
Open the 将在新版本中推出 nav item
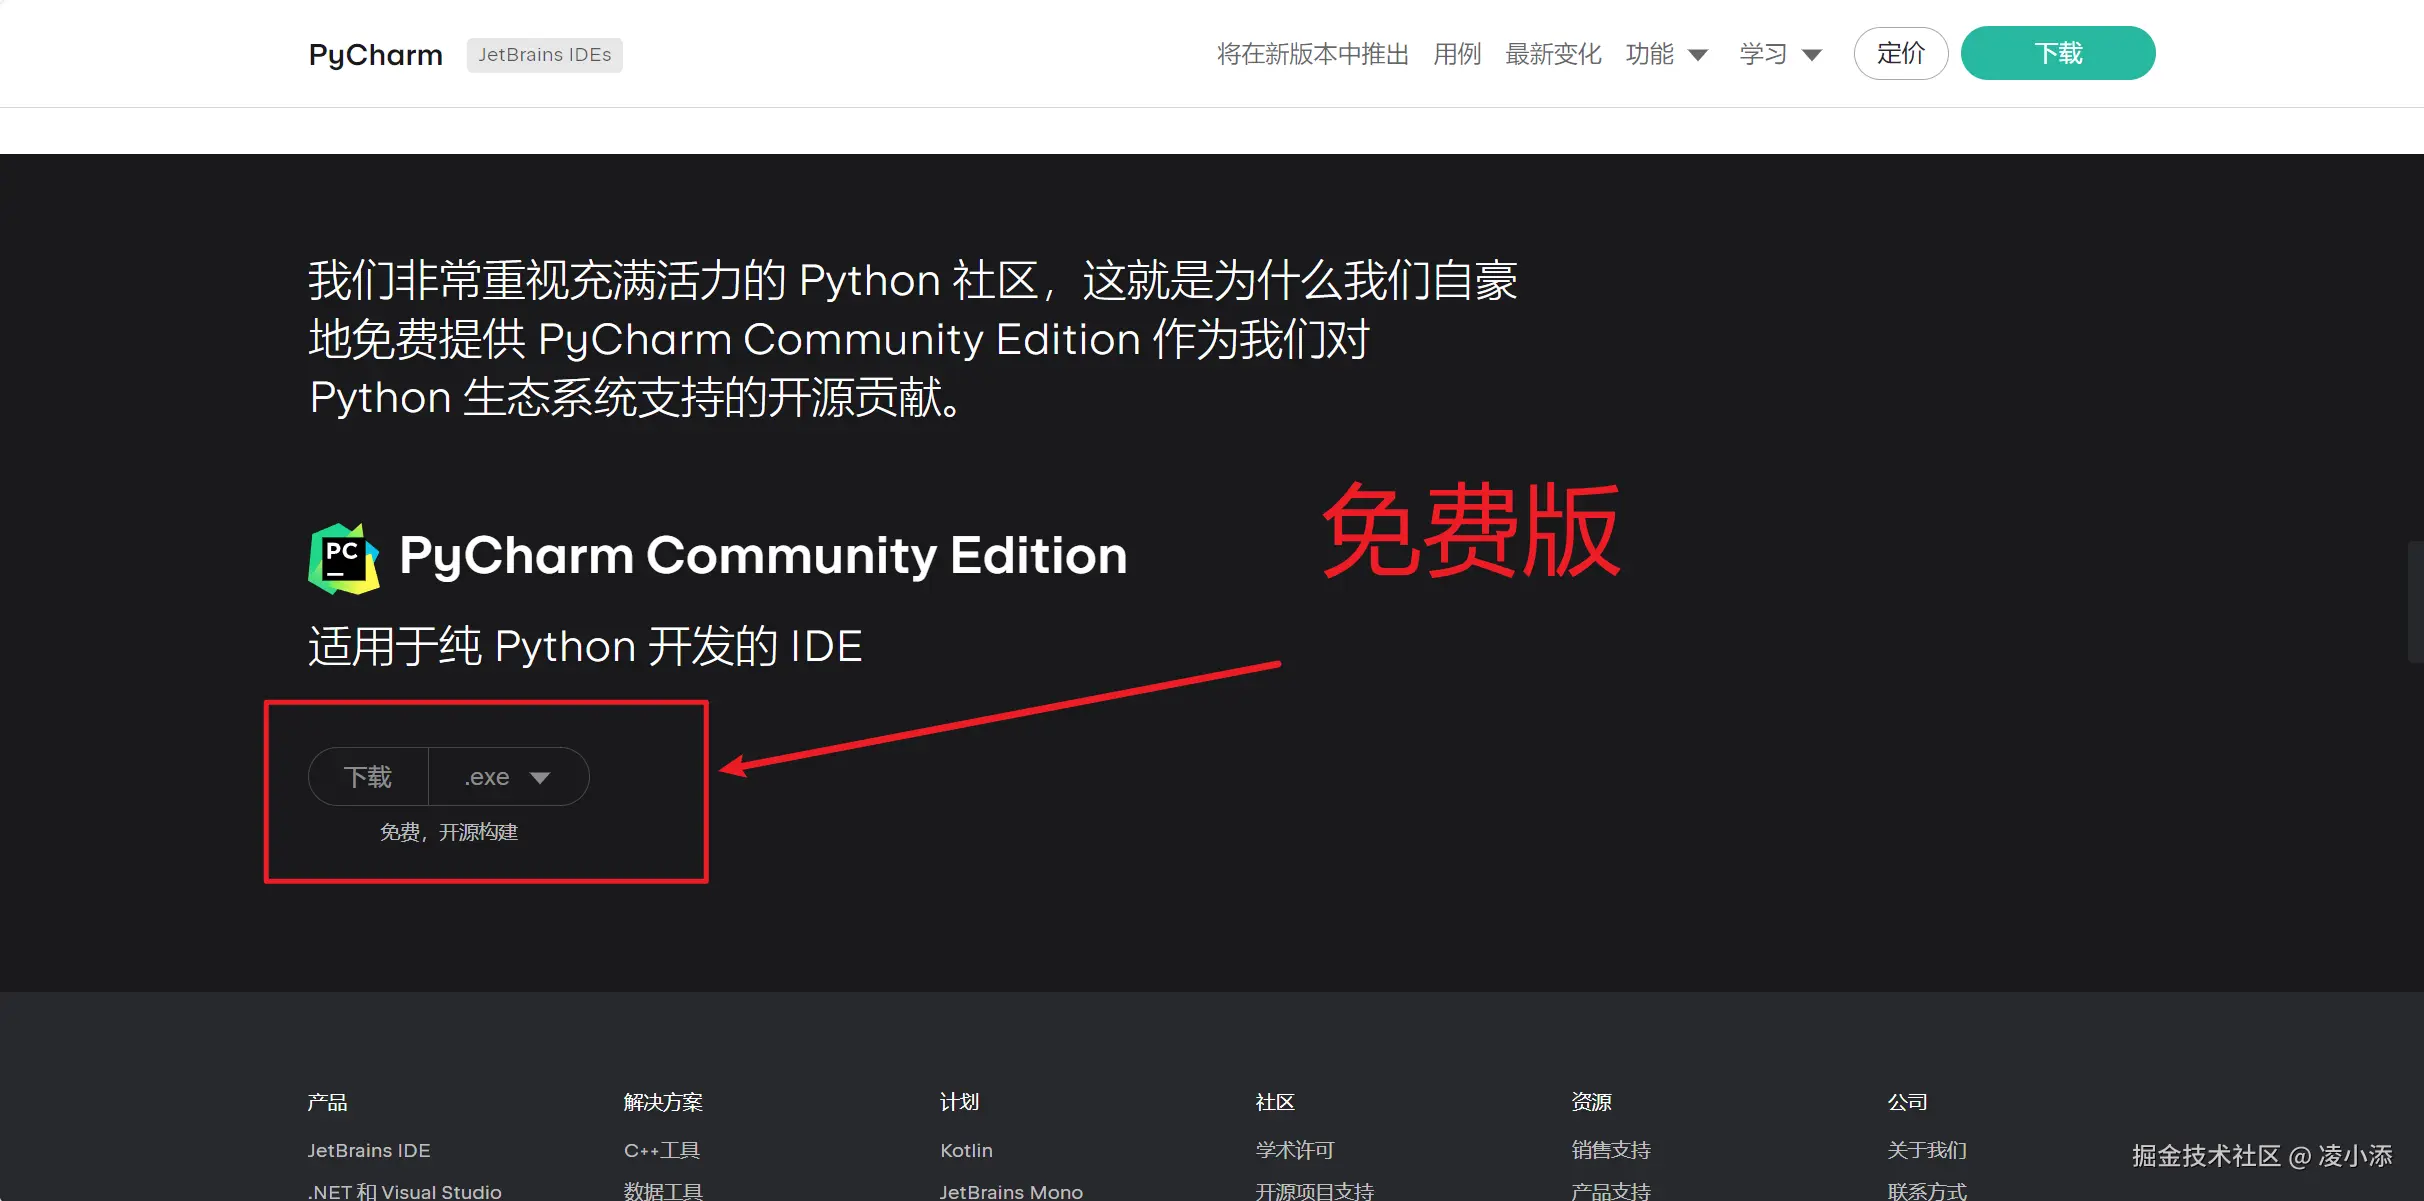point(1312,54)
